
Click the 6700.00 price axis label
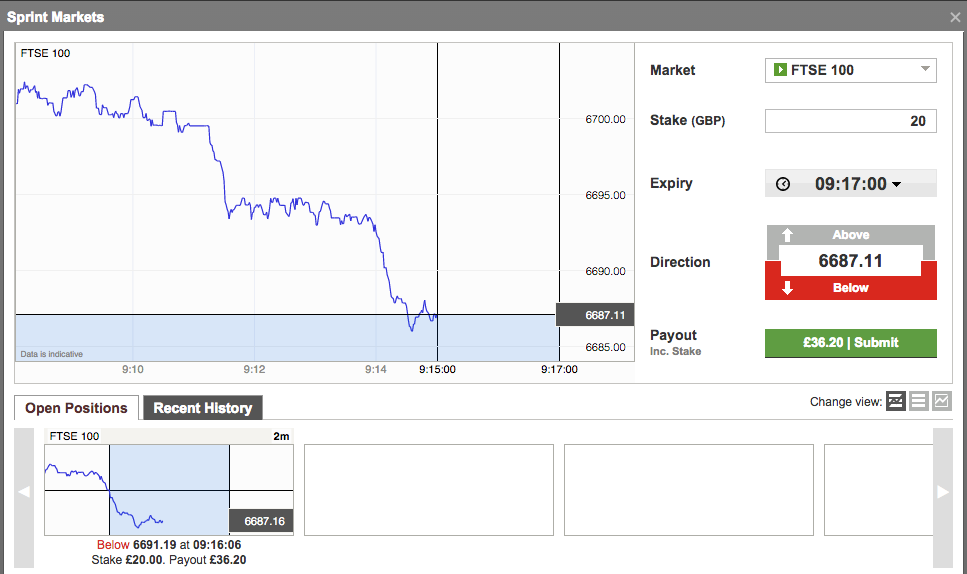605,119
